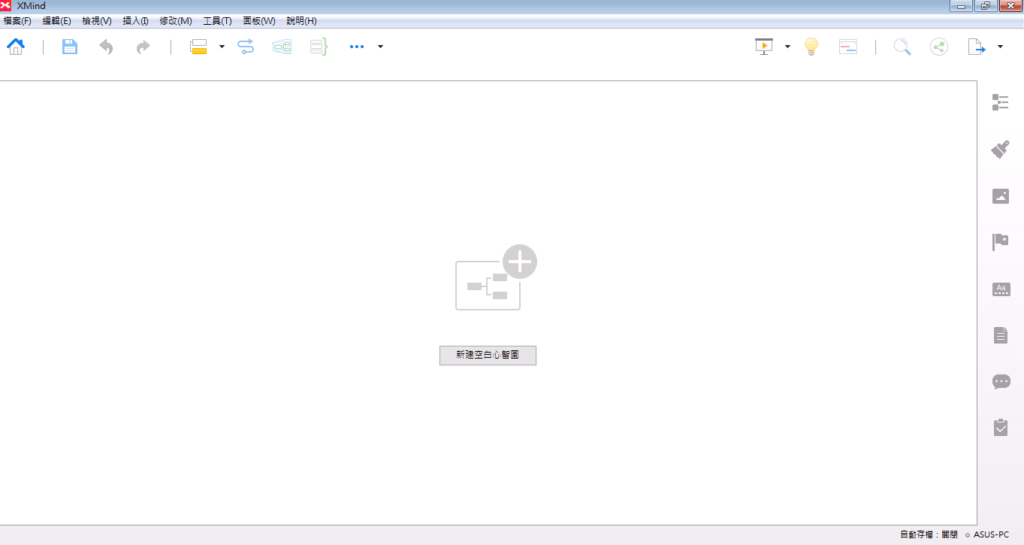Viewport: 1024px width, 545px height.
Task: Click the 新建空白心智圖 button
Action: coord(488,355)
